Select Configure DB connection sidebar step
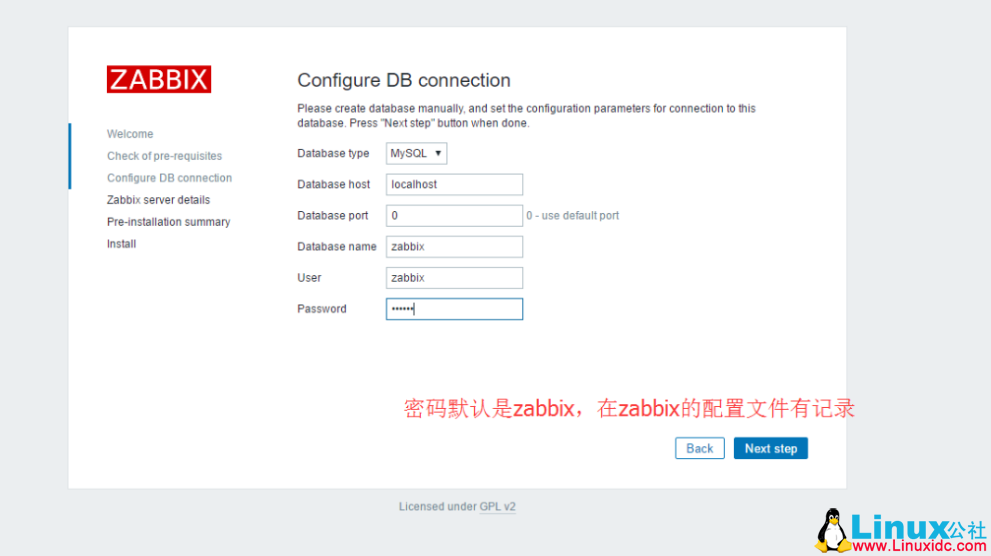Image resolution: width=991 pixels, height=556 pixels. [169, 178]
